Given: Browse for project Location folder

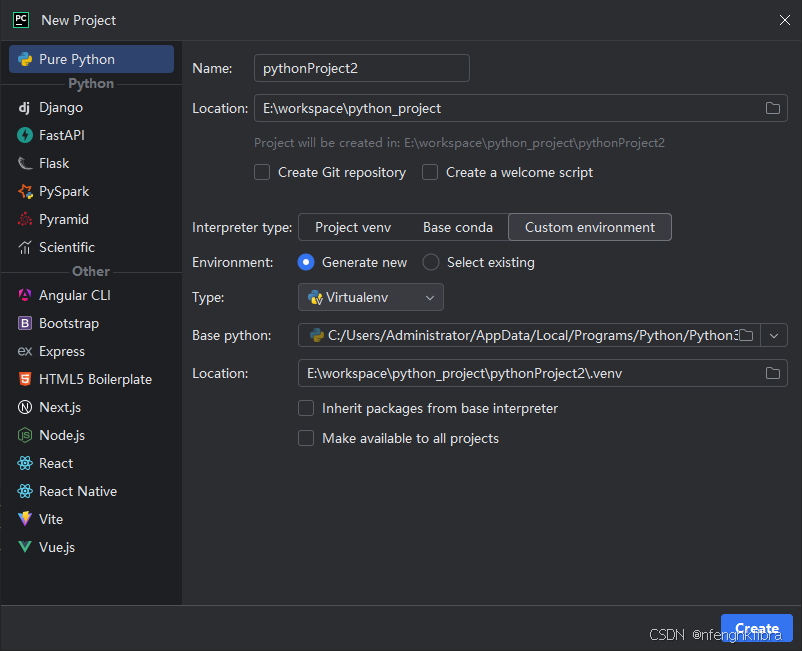Looking at the screenshot, I should (x=772, y=108).
